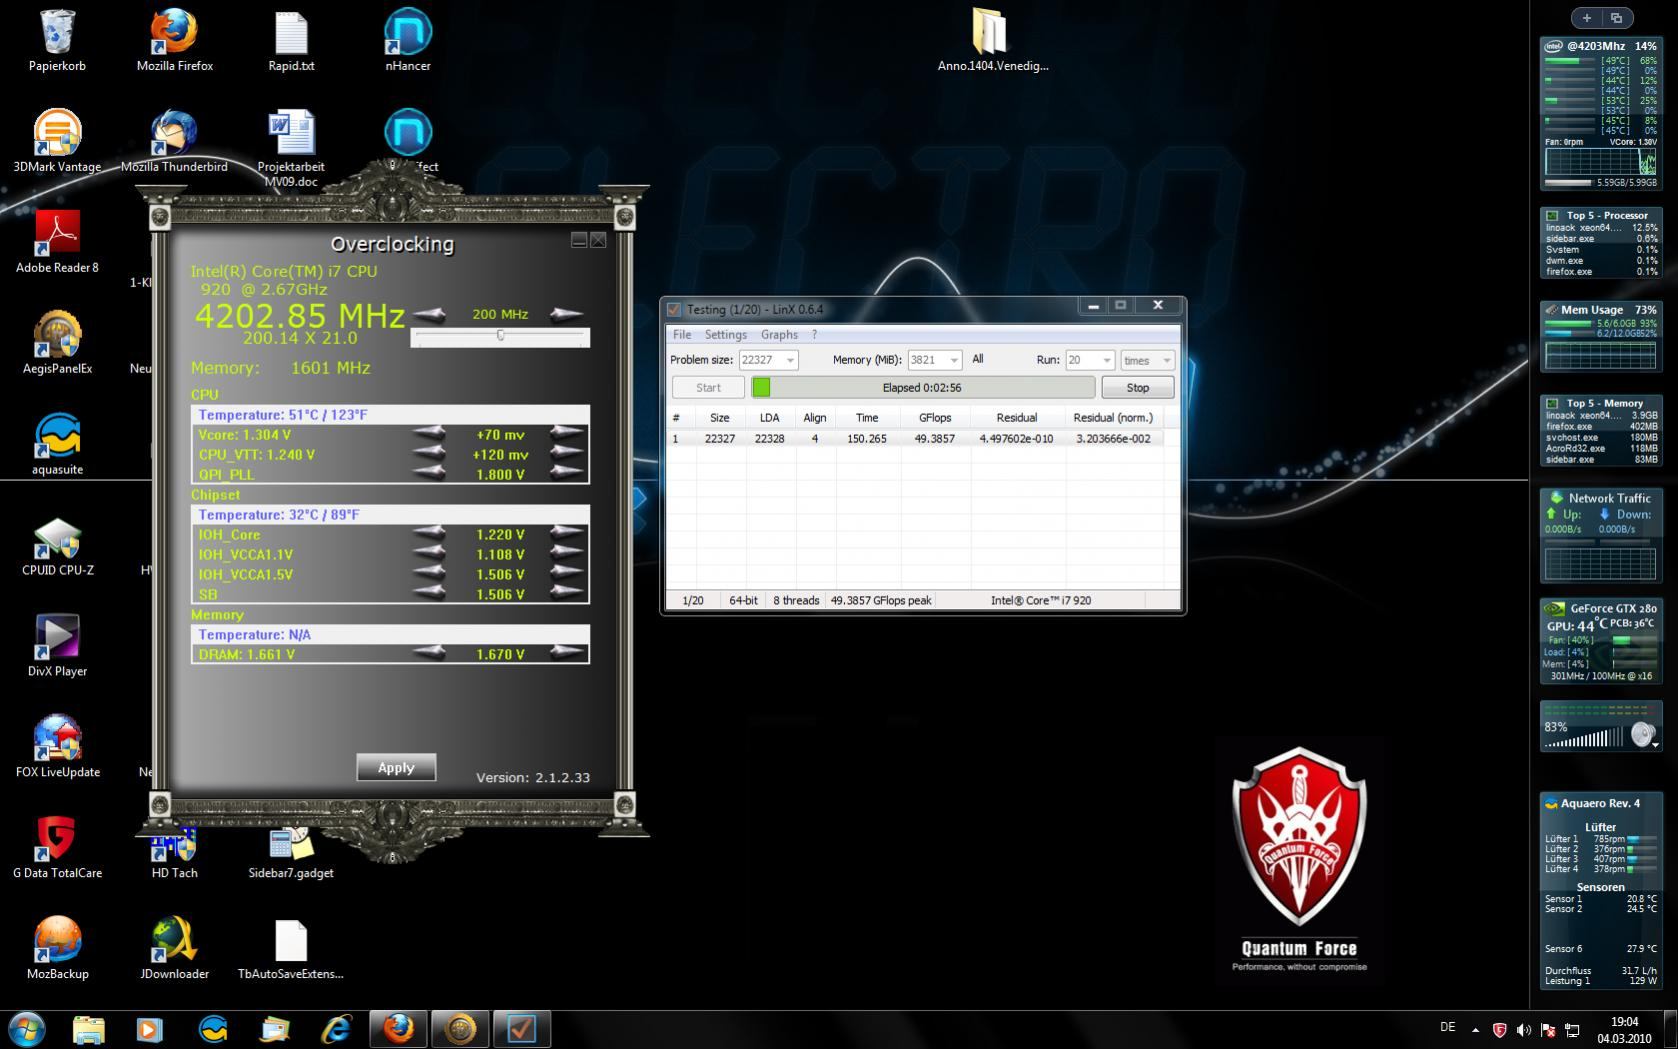Increase QPI_PLL 1.800 V voltage
The image size is (1678, 1049).
567,474
